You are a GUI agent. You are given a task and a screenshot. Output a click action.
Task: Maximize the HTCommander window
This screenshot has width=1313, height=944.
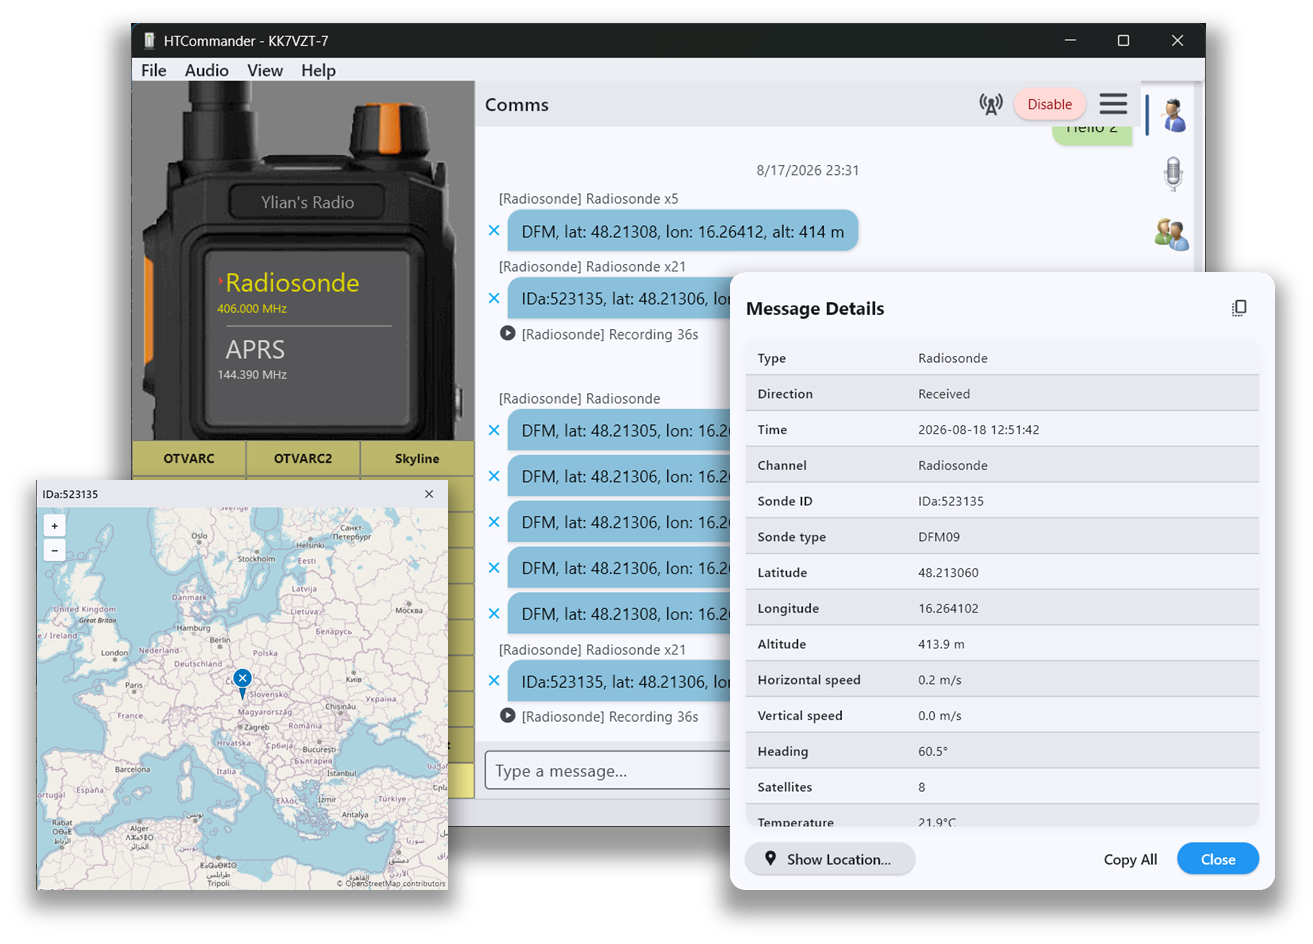(1123, 40)
